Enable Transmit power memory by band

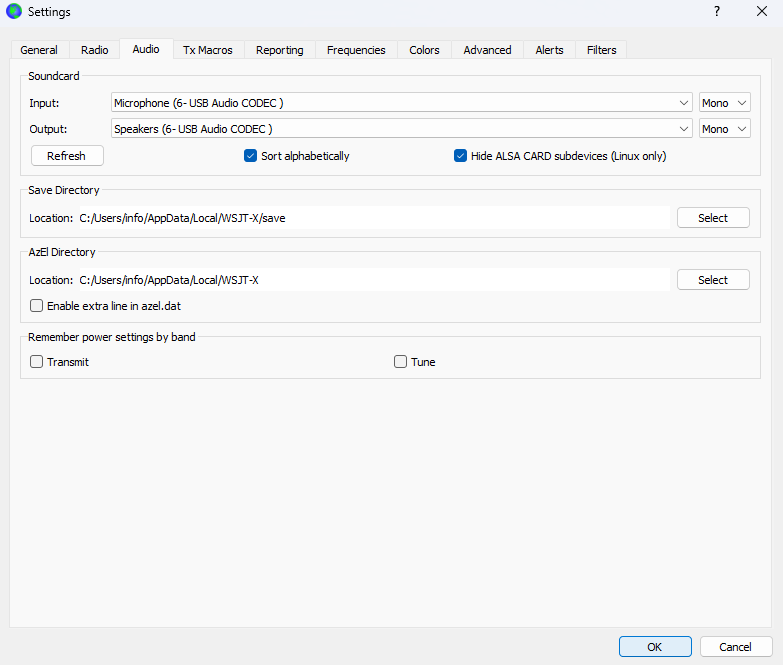pyautogui.click(x=37, y=362)
